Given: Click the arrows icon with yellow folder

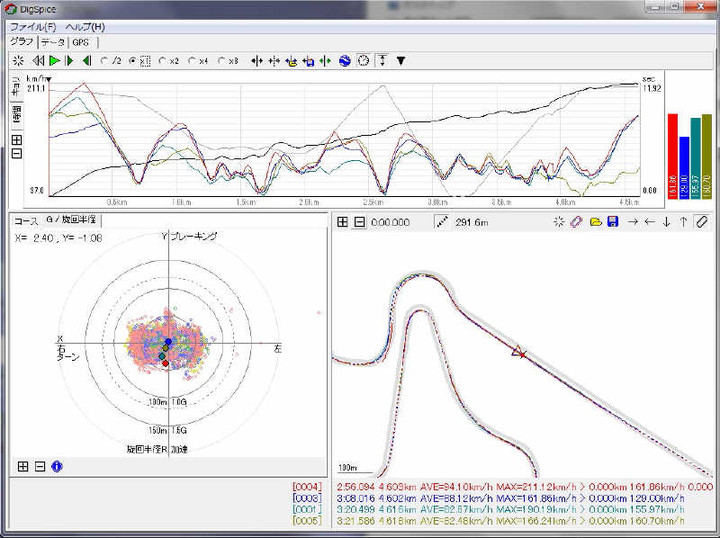Looking at the screenshot, I should (291, 61).
